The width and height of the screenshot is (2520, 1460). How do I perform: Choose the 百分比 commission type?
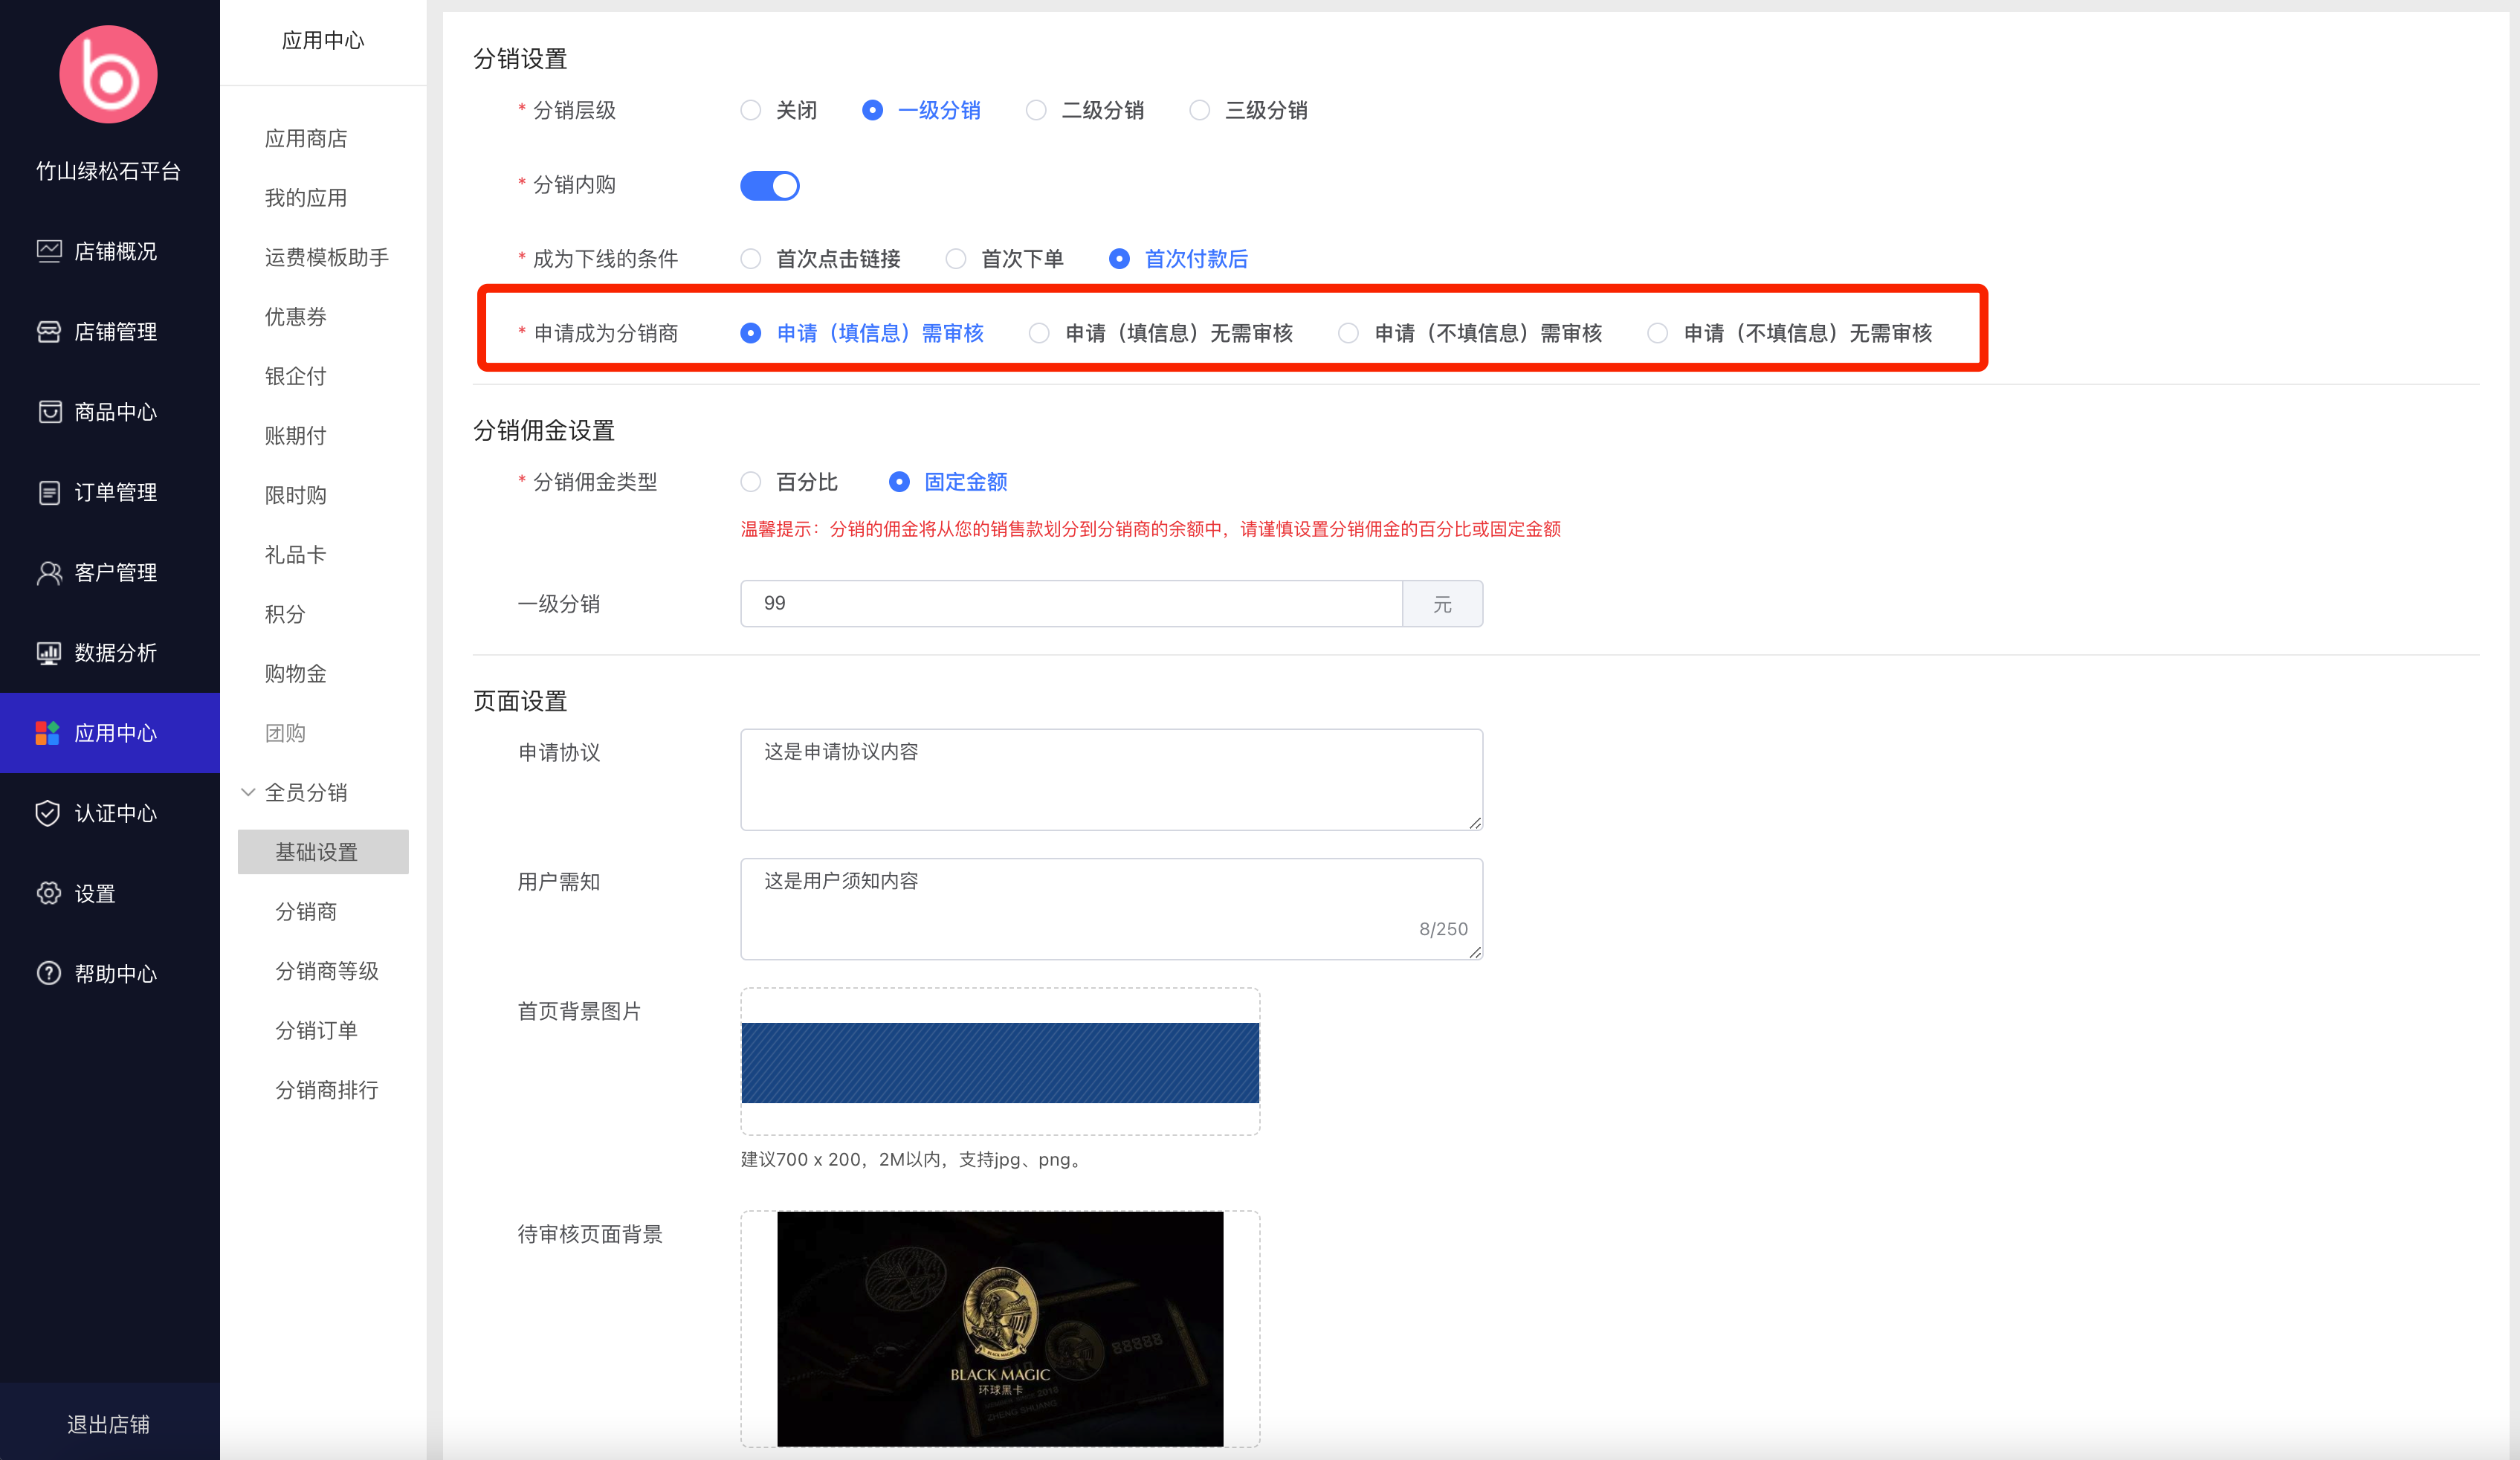(x=751, y=482)
